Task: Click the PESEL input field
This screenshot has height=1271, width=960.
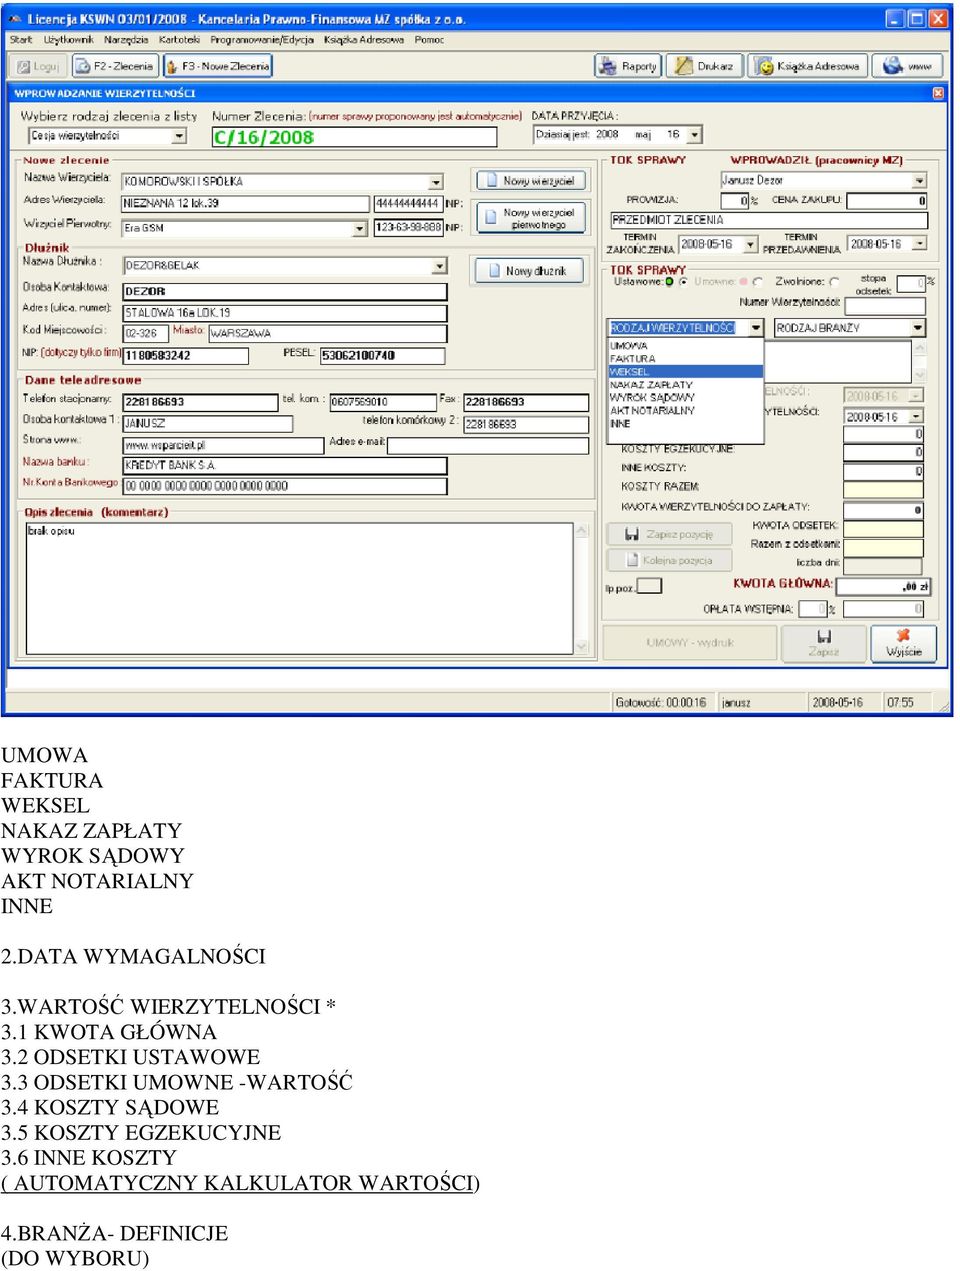Action: click(x=382, y=355)
